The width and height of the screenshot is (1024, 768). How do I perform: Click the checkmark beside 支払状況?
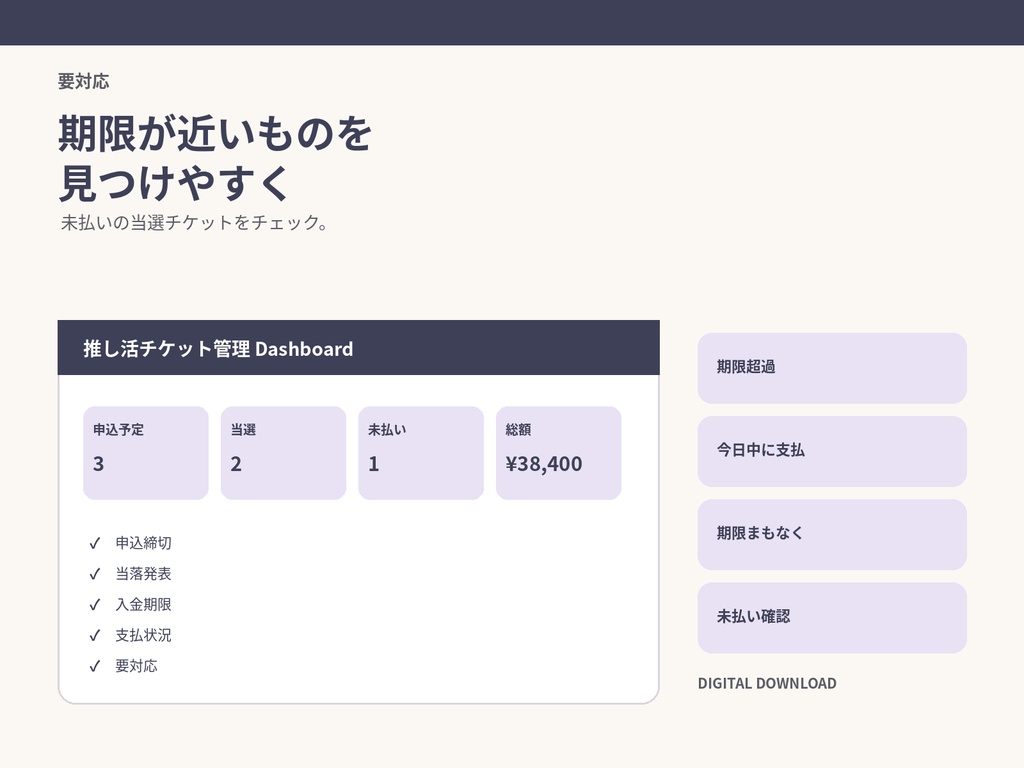[x=95, y=635]
